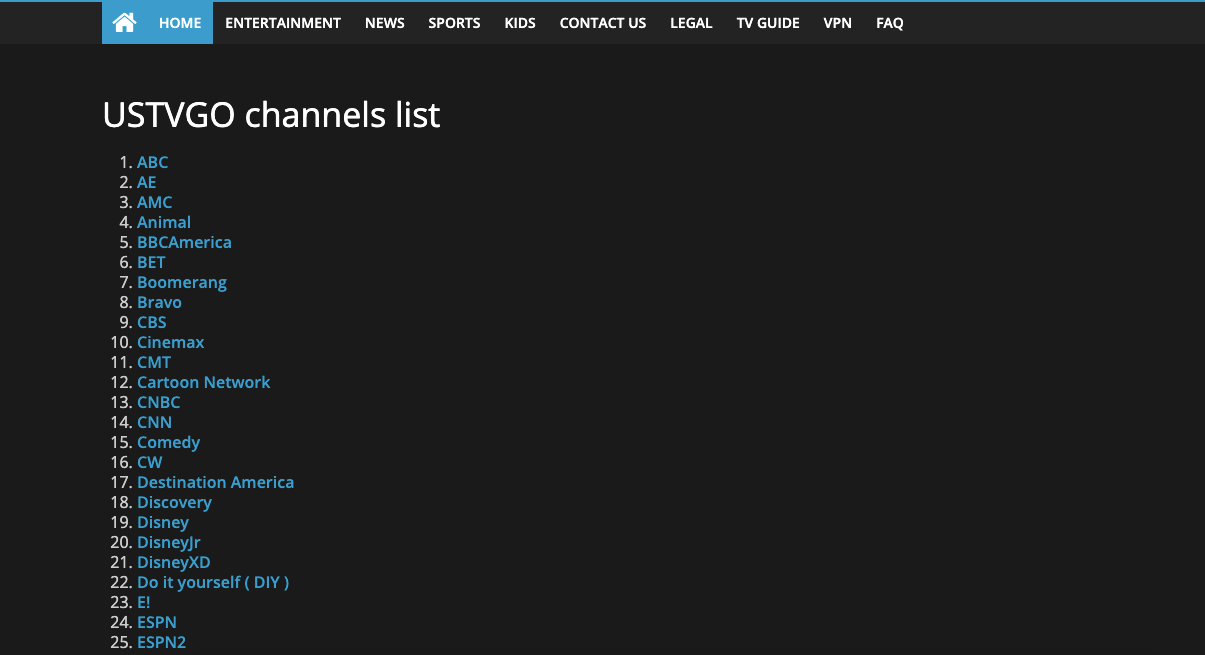This screenshot has height=655, width=1205.
Task: Open the TV GUIDE page
Action: tap(768, 23)
